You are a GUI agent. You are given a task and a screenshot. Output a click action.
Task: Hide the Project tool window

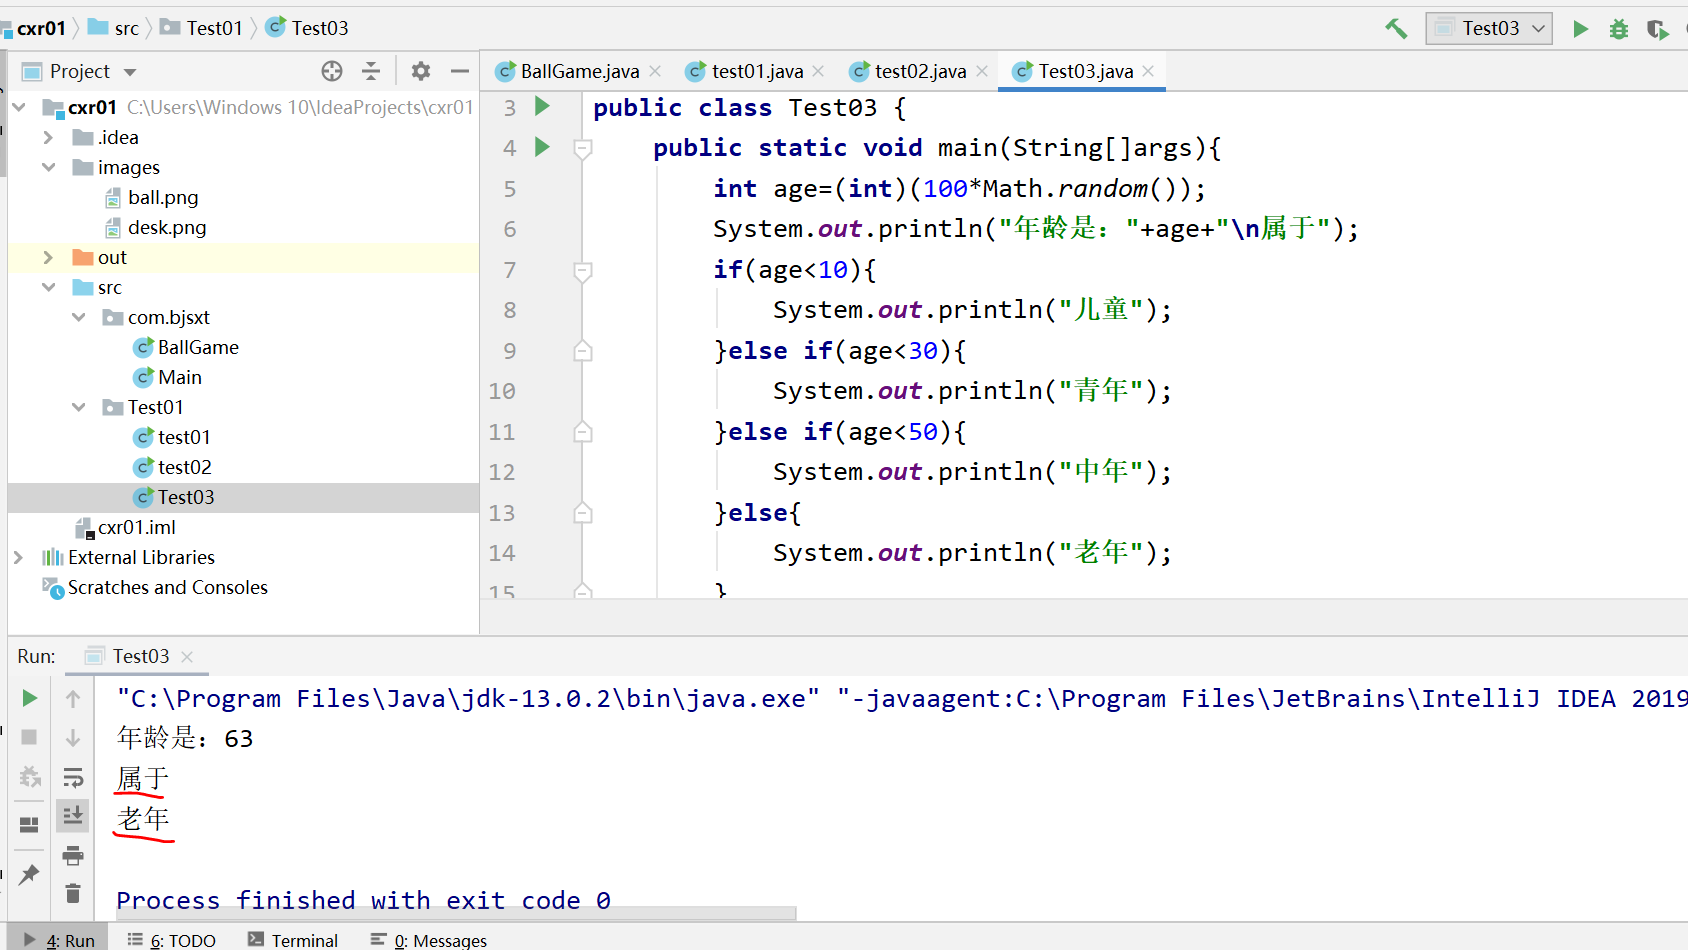[x=460, y=71]
